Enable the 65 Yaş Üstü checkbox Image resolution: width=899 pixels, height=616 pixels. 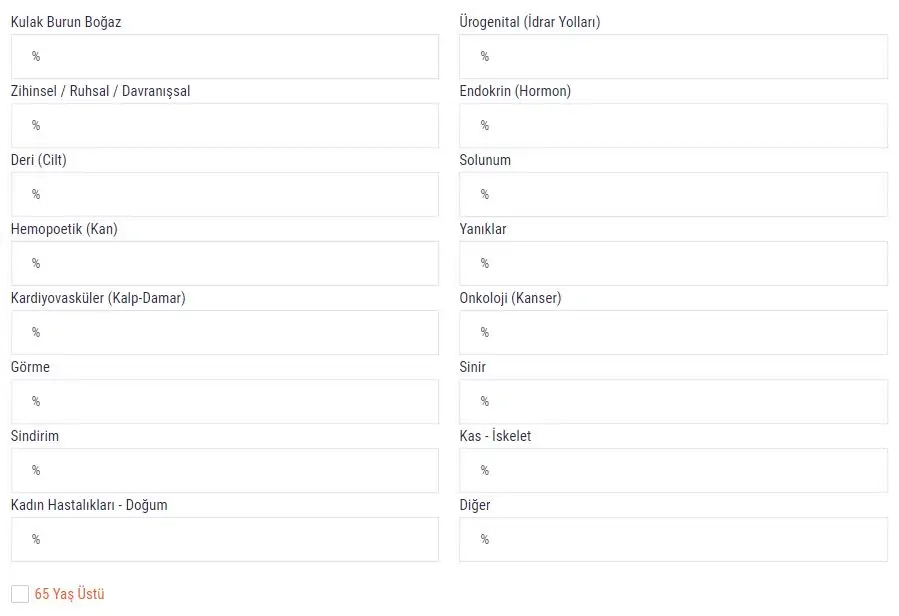tap(20, 593)
